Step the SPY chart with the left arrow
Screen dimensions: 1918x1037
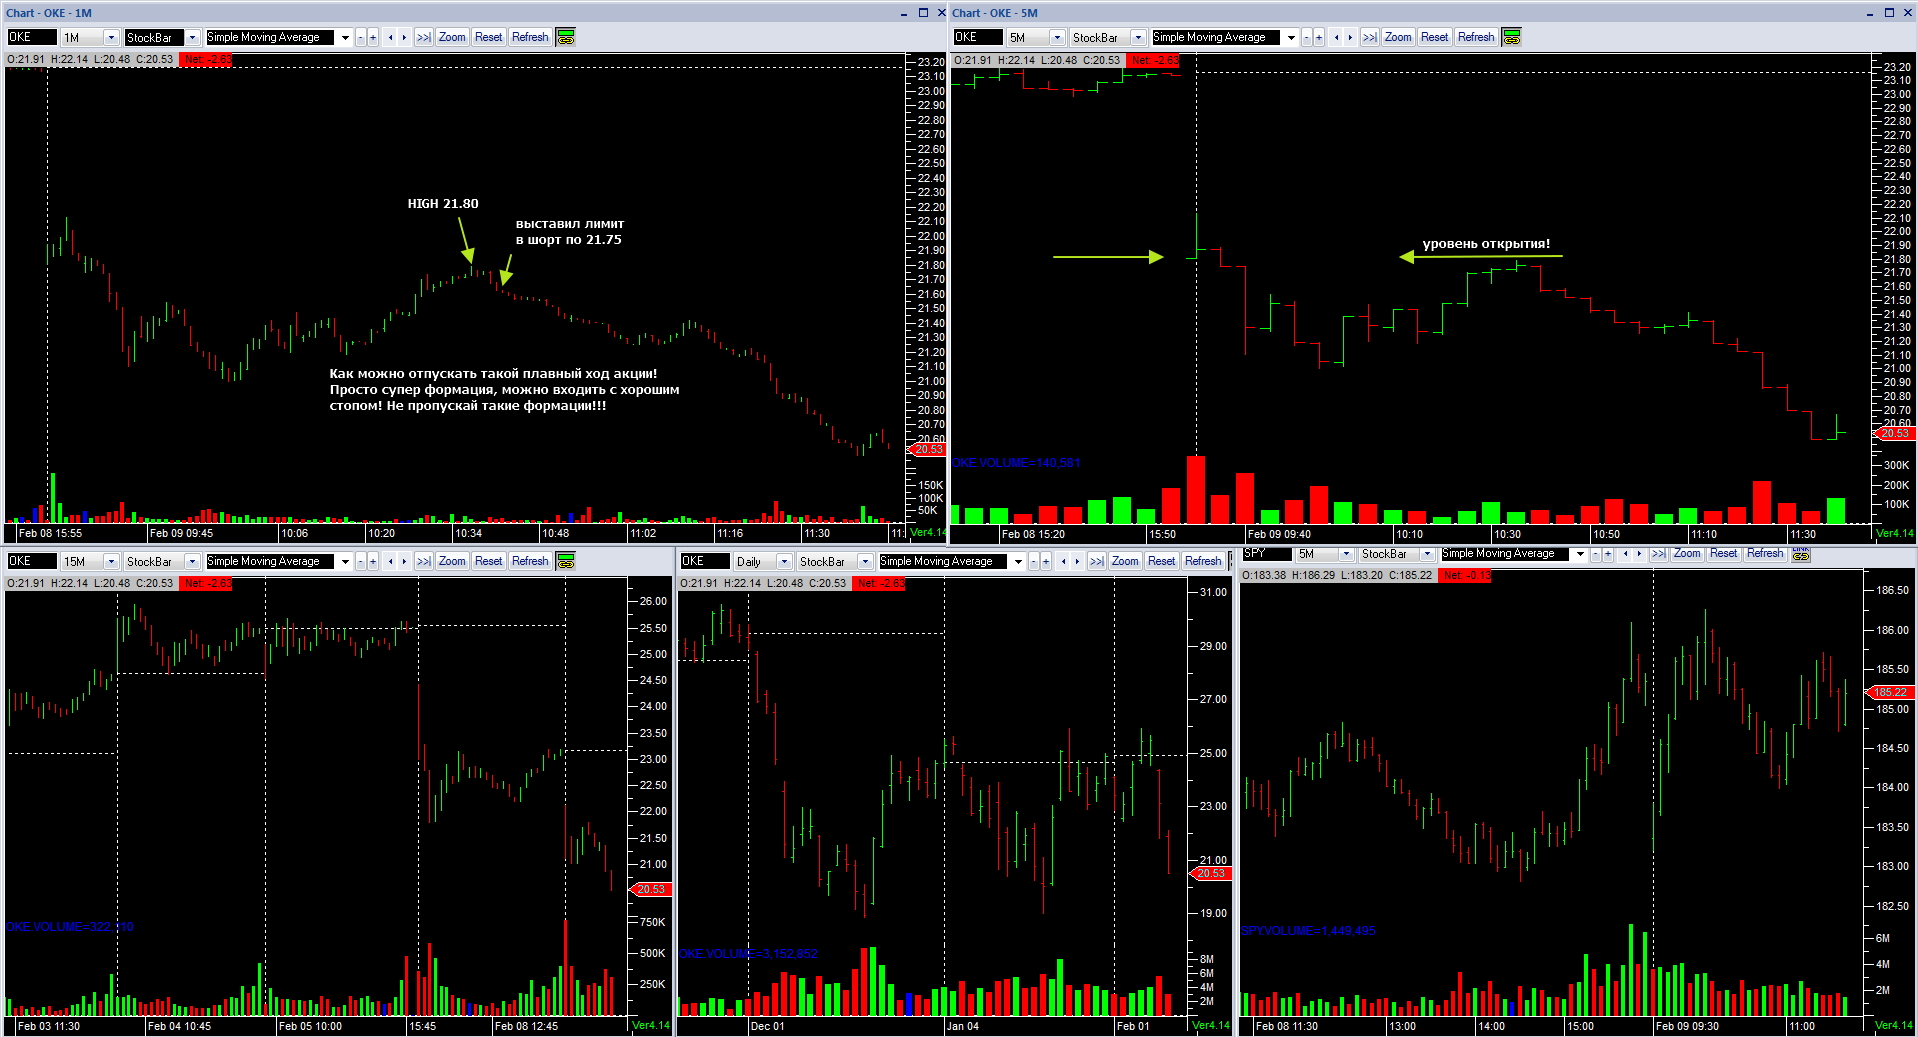click(x=1626, y=553)
